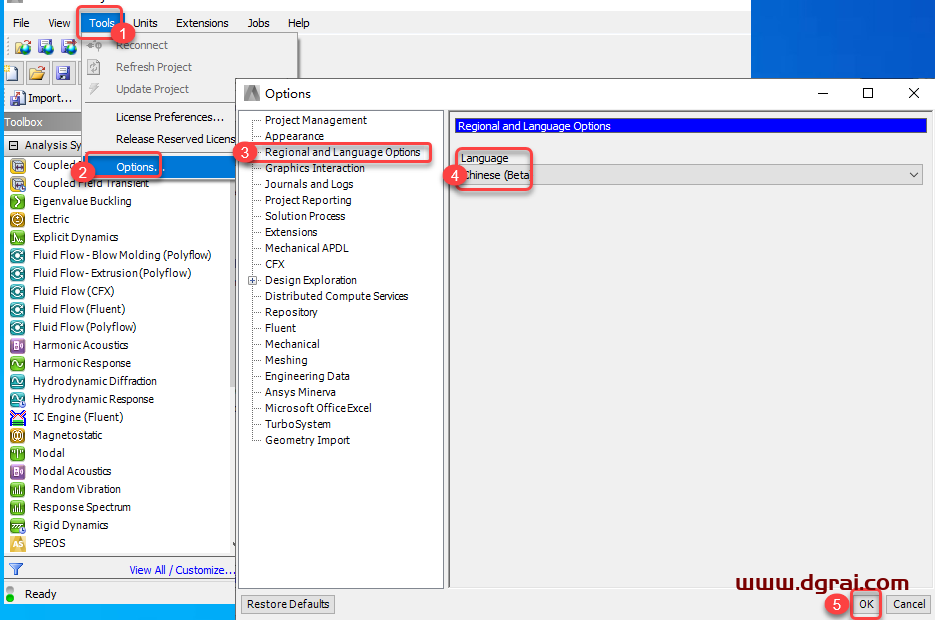The width and height of the screenshot is (935, 620).
Task: Select Project Management in Options tree
Action: coord(316,120)
